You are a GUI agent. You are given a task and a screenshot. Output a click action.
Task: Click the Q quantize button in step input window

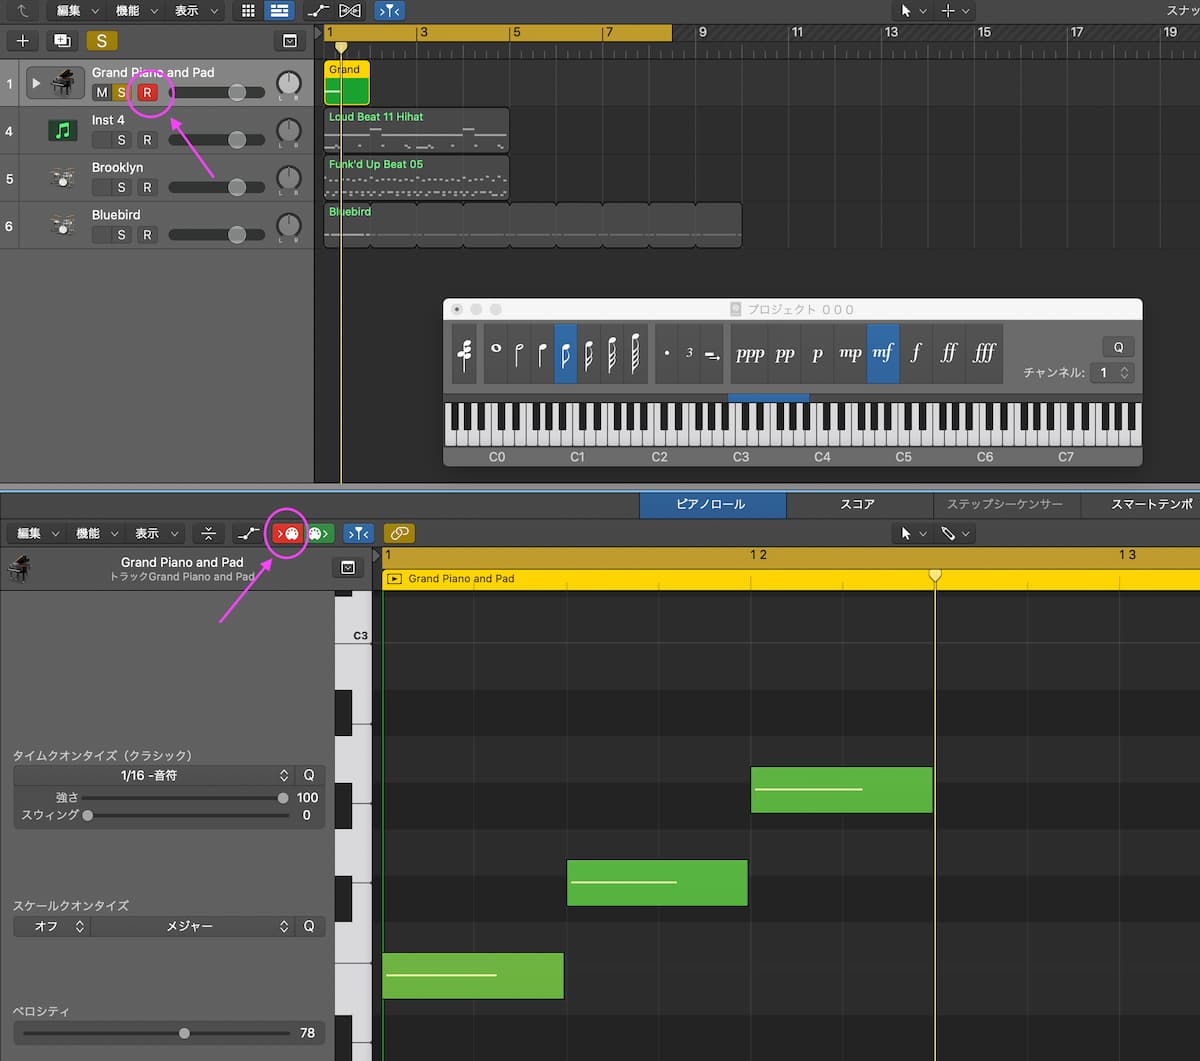(1118, 347)
